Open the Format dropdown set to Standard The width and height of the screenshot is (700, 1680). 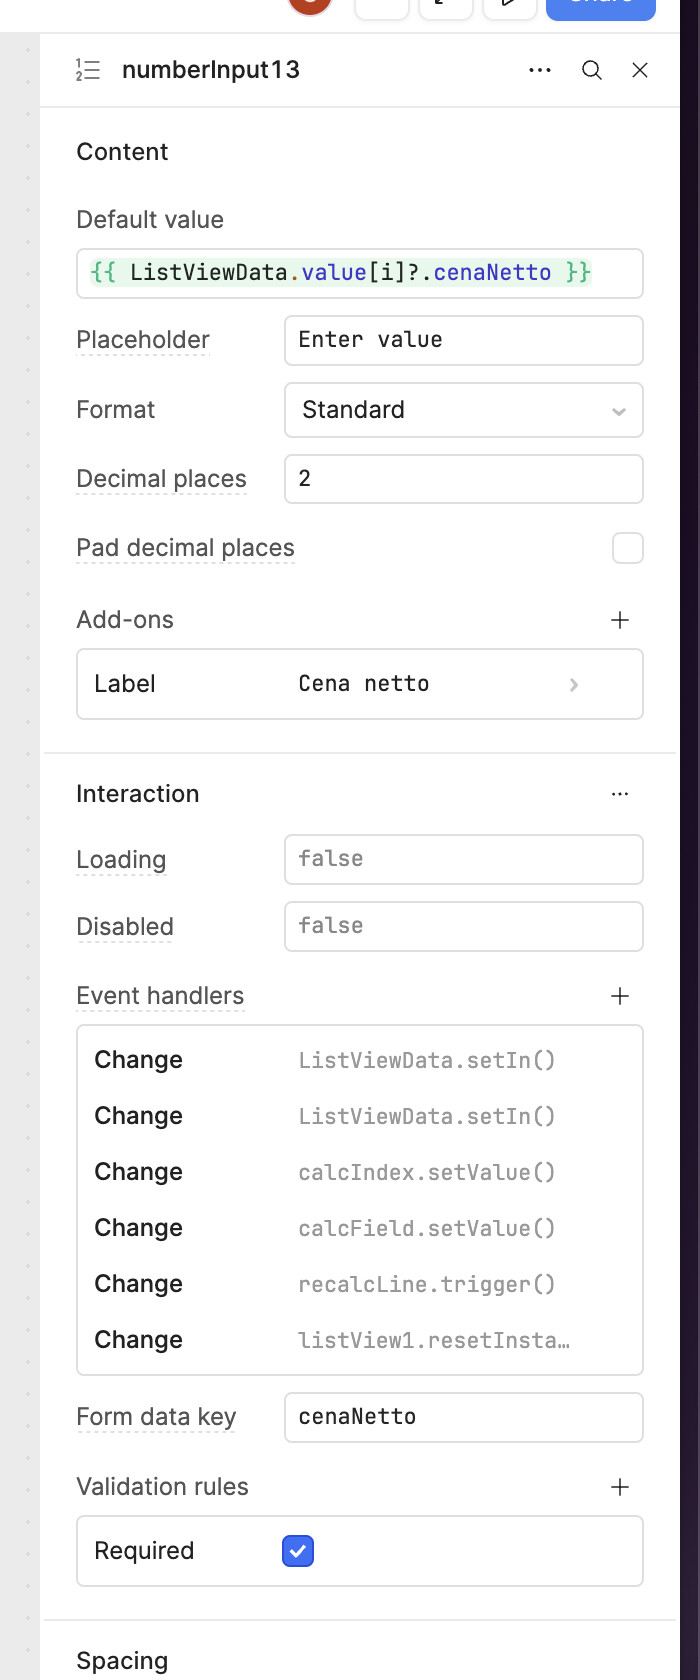(x=464, y=410)
